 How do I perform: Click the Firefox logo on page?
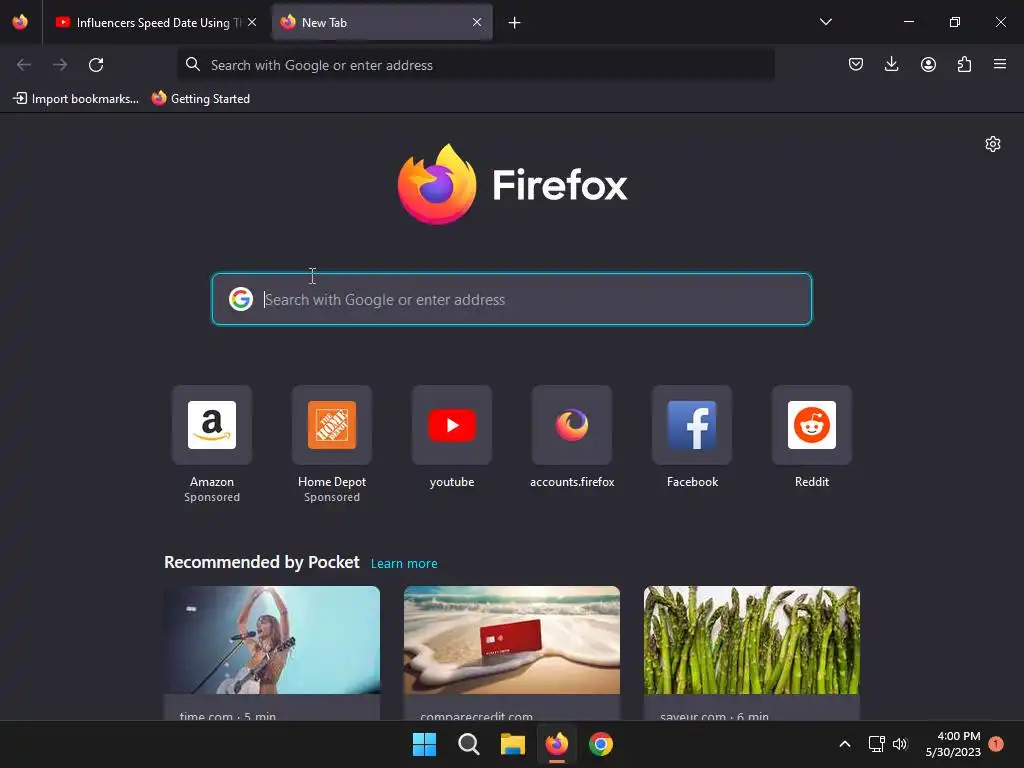(x=512, y=185)
